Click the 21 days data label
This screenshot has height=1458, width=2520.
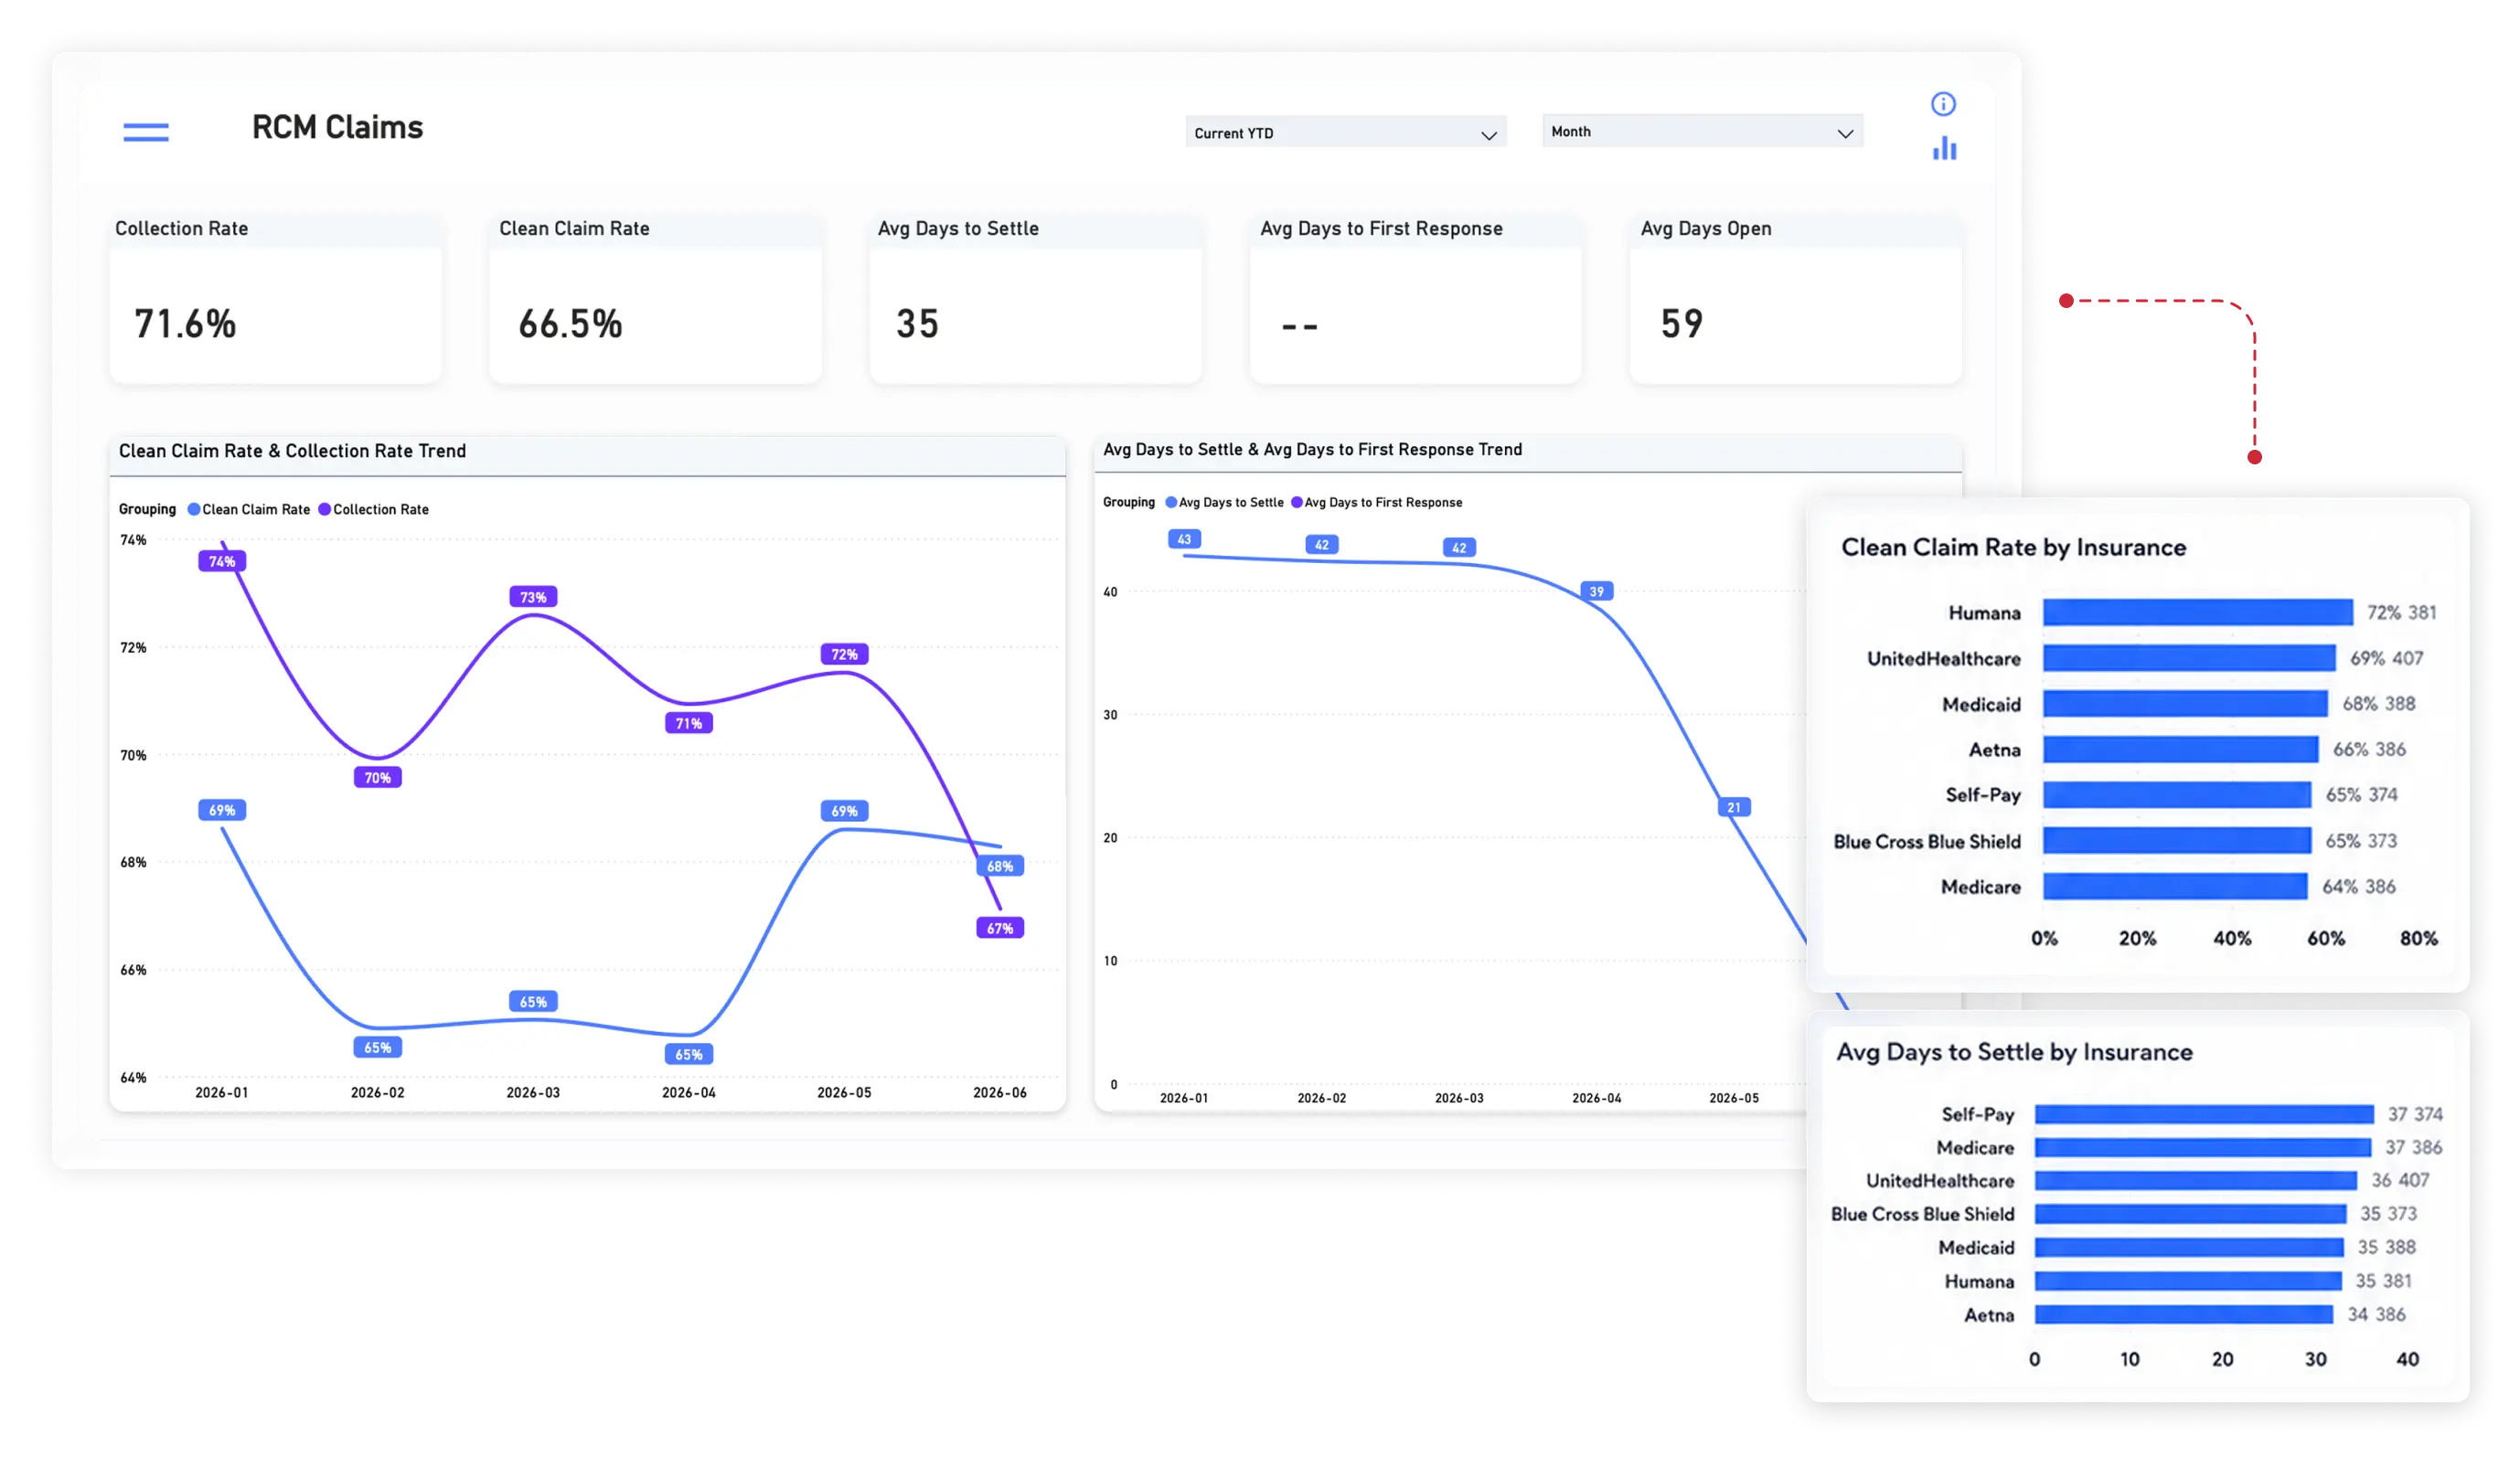(1734, 807)
